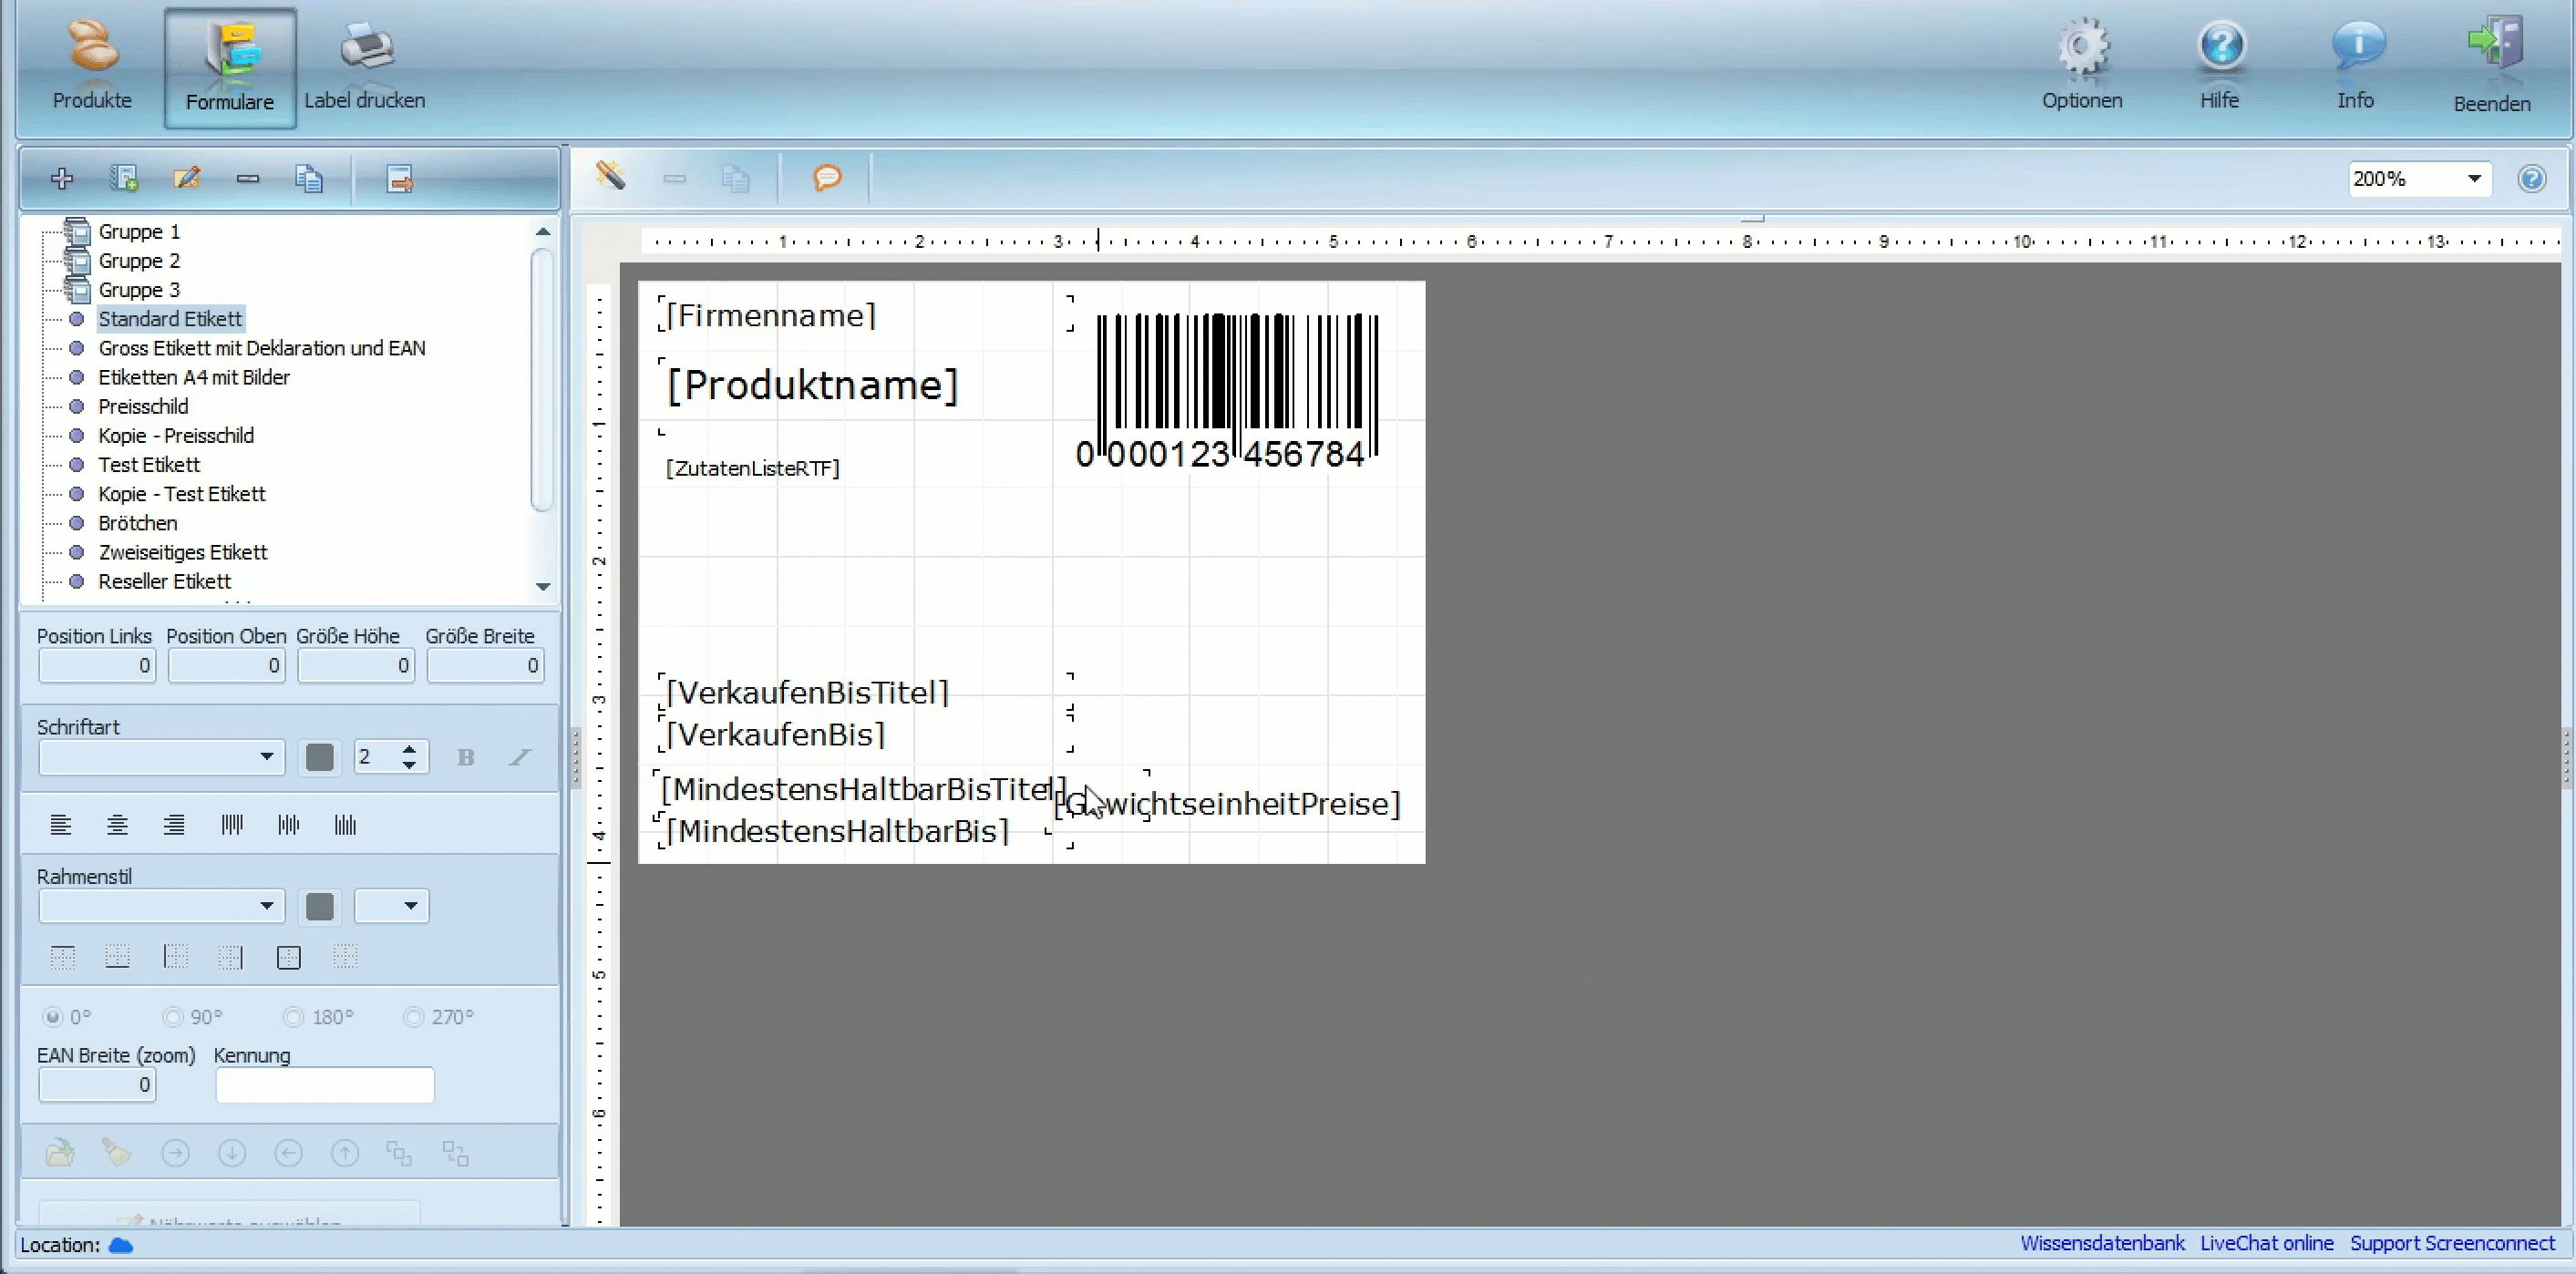
Task: Switch to the Formulare tab
Action: click(x=230, y=68)
